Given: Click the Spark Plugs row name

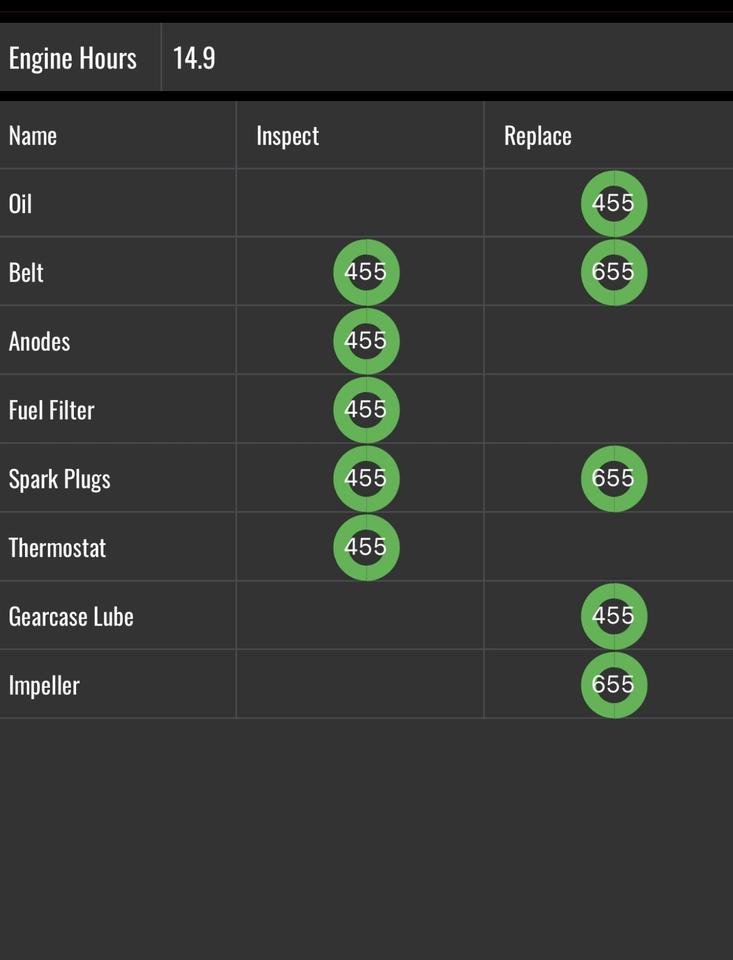Looking at the screenshot, I should (x=60, y=479).
